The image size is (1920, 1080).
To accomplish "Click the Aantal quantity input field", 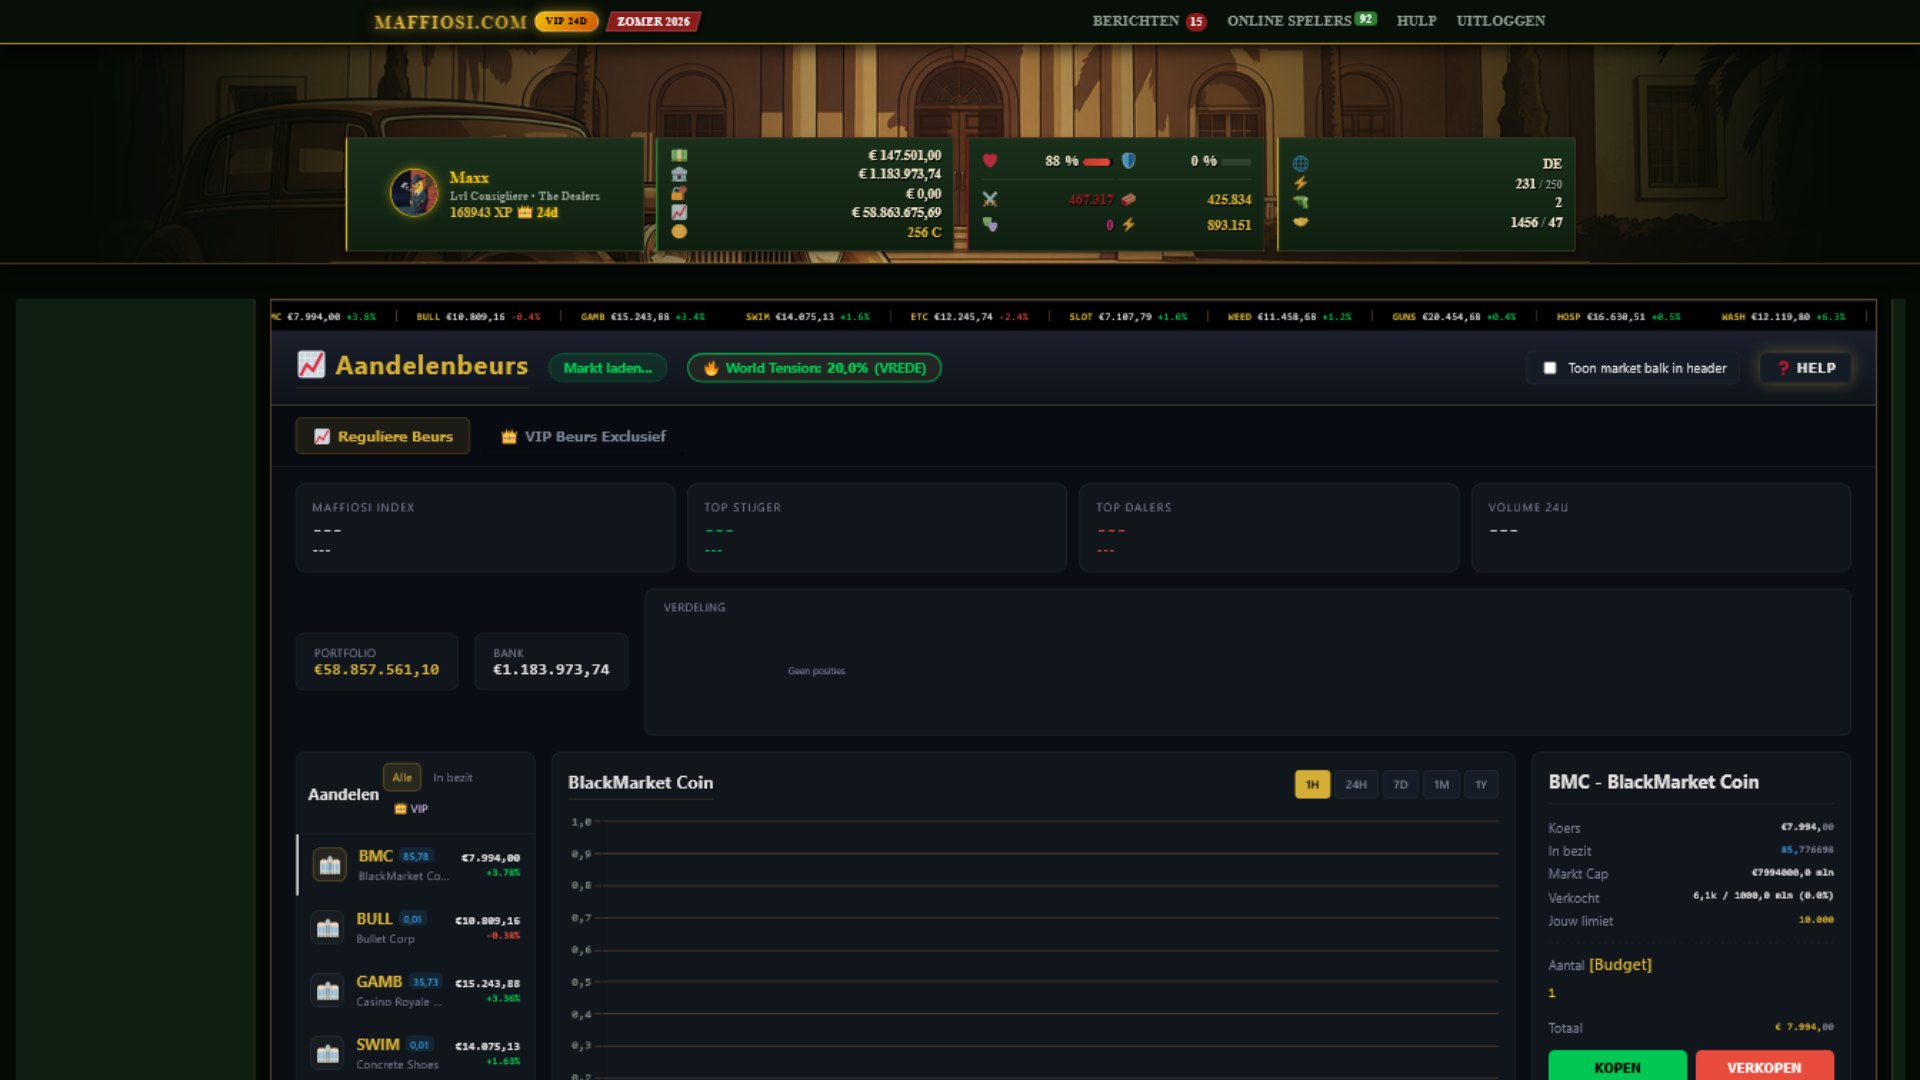I will 1690,993.
